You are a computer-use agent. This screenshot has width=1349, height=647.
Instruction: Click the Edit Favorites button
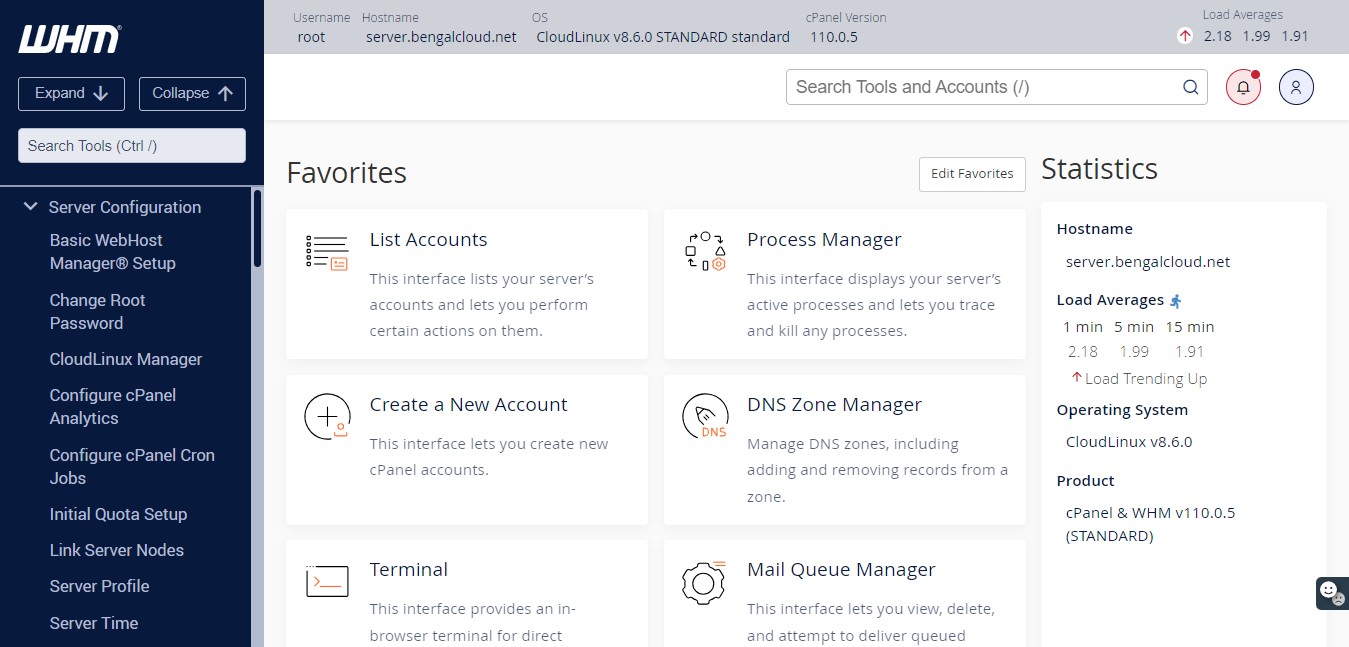tap(971, 173)
